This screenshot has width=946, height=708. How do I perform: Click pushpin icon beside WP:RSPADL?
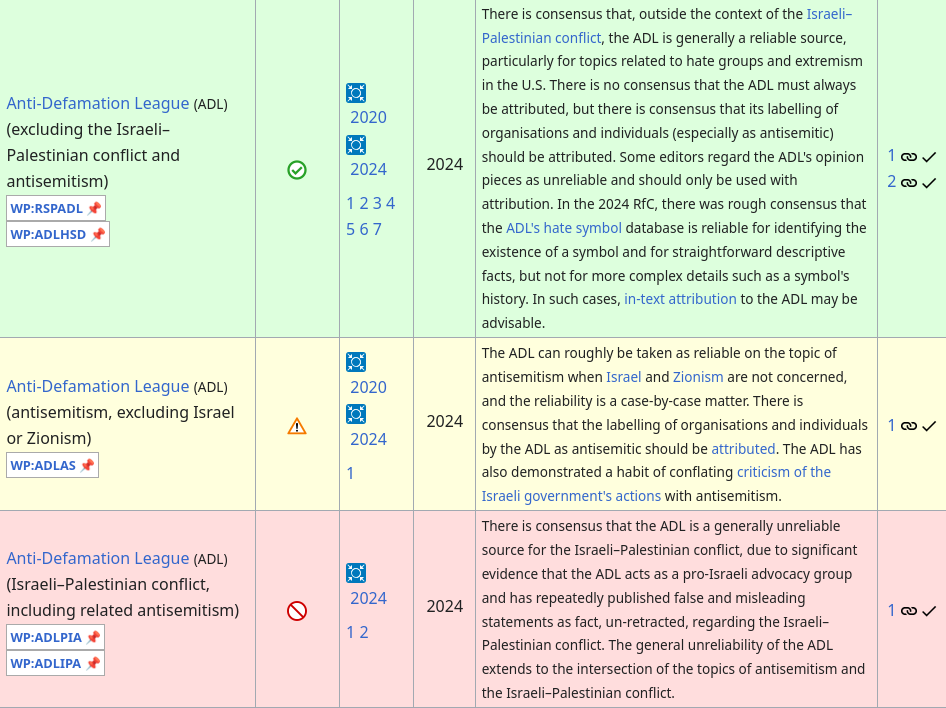tap(94, 209)
